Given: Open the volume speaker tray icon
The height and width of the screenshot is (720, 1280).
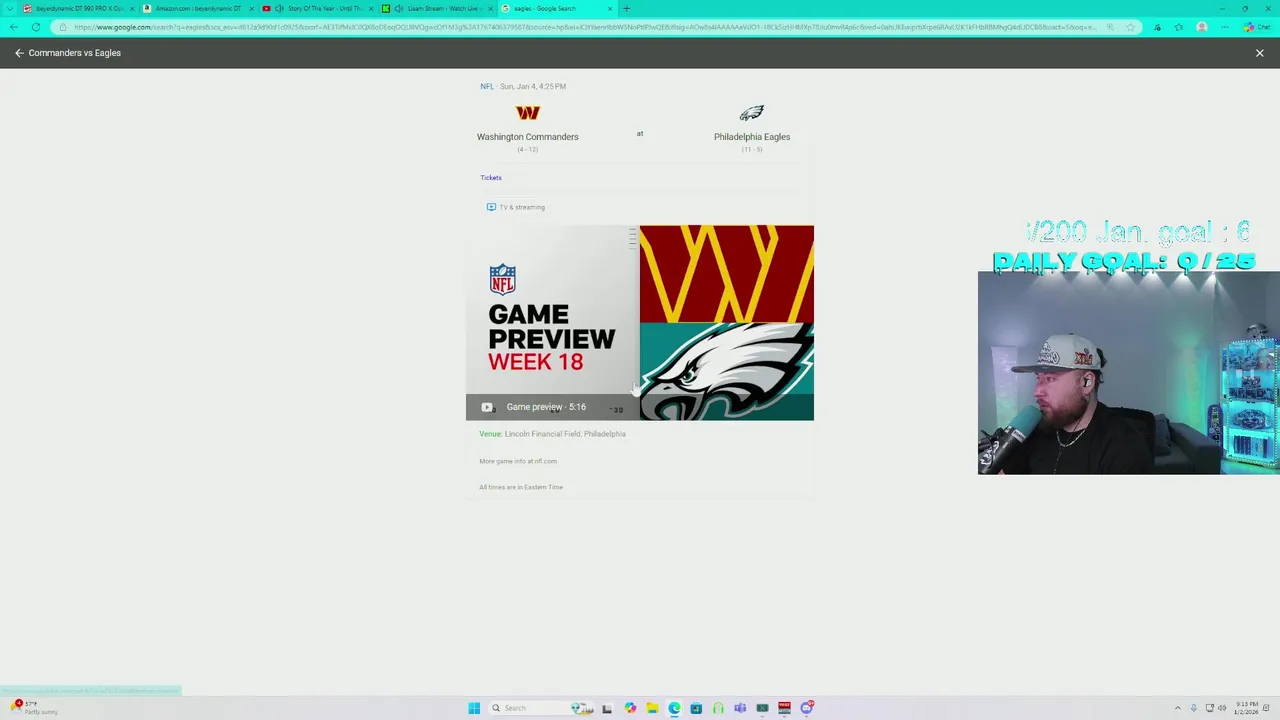Looking at the screenshot, I should [x=1222, y=708].
